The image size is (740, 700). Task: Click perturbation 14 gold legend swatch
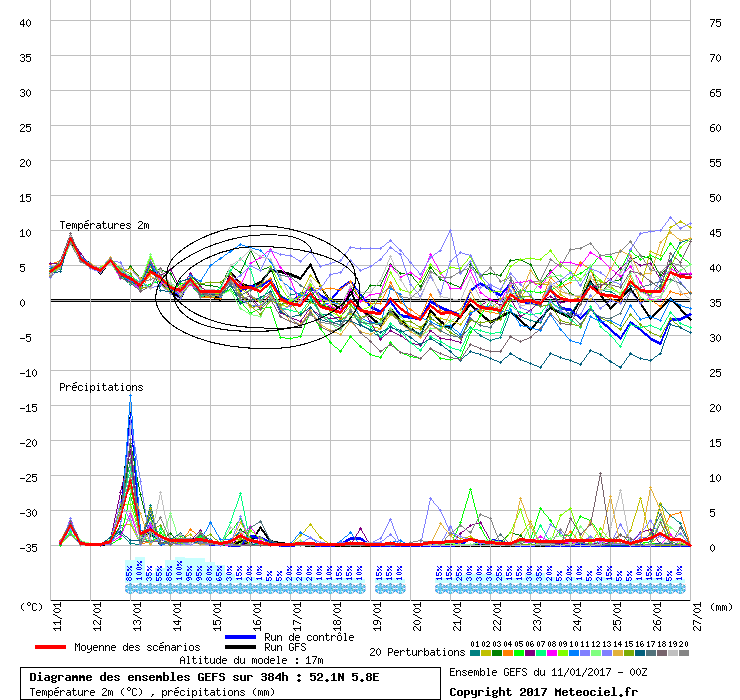pyautogui.click(x=618, y=653)
